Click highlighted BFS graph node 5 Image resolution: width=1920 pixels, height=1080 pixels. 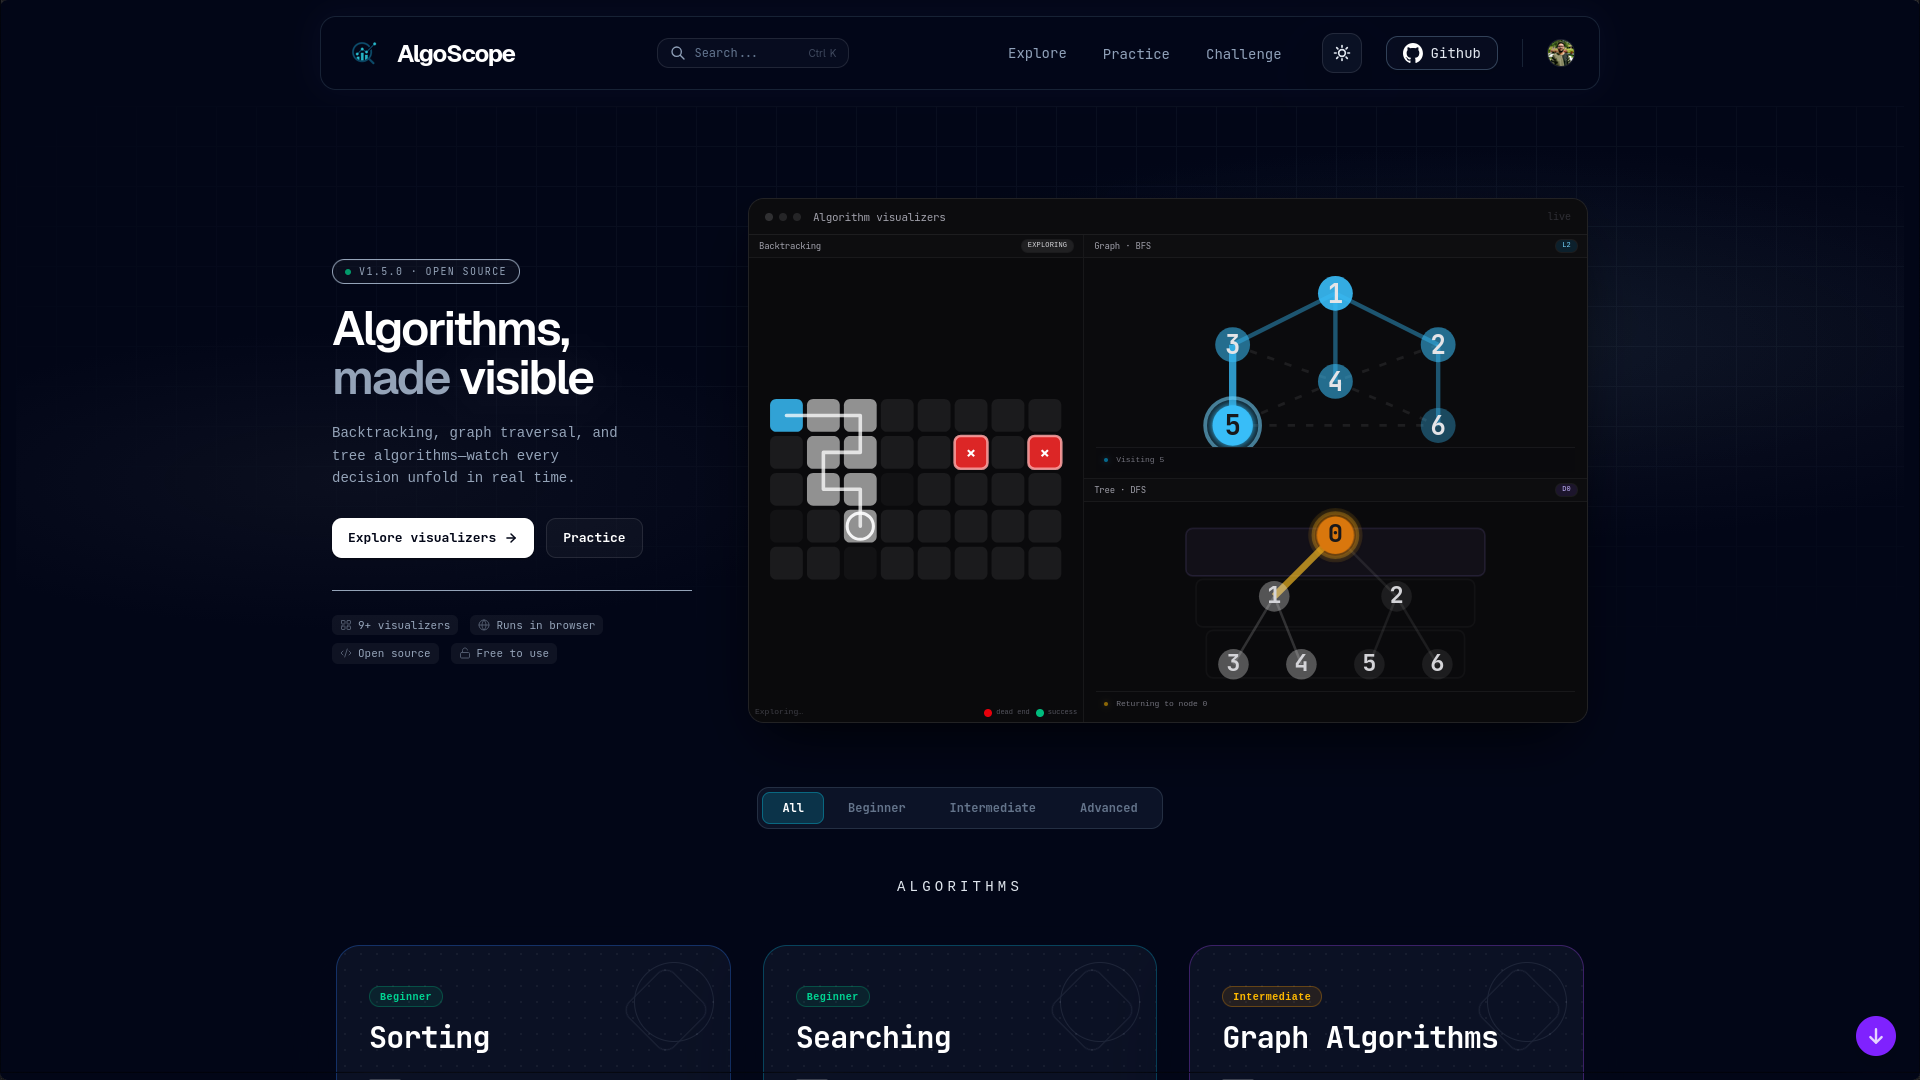pos(1232,425)
